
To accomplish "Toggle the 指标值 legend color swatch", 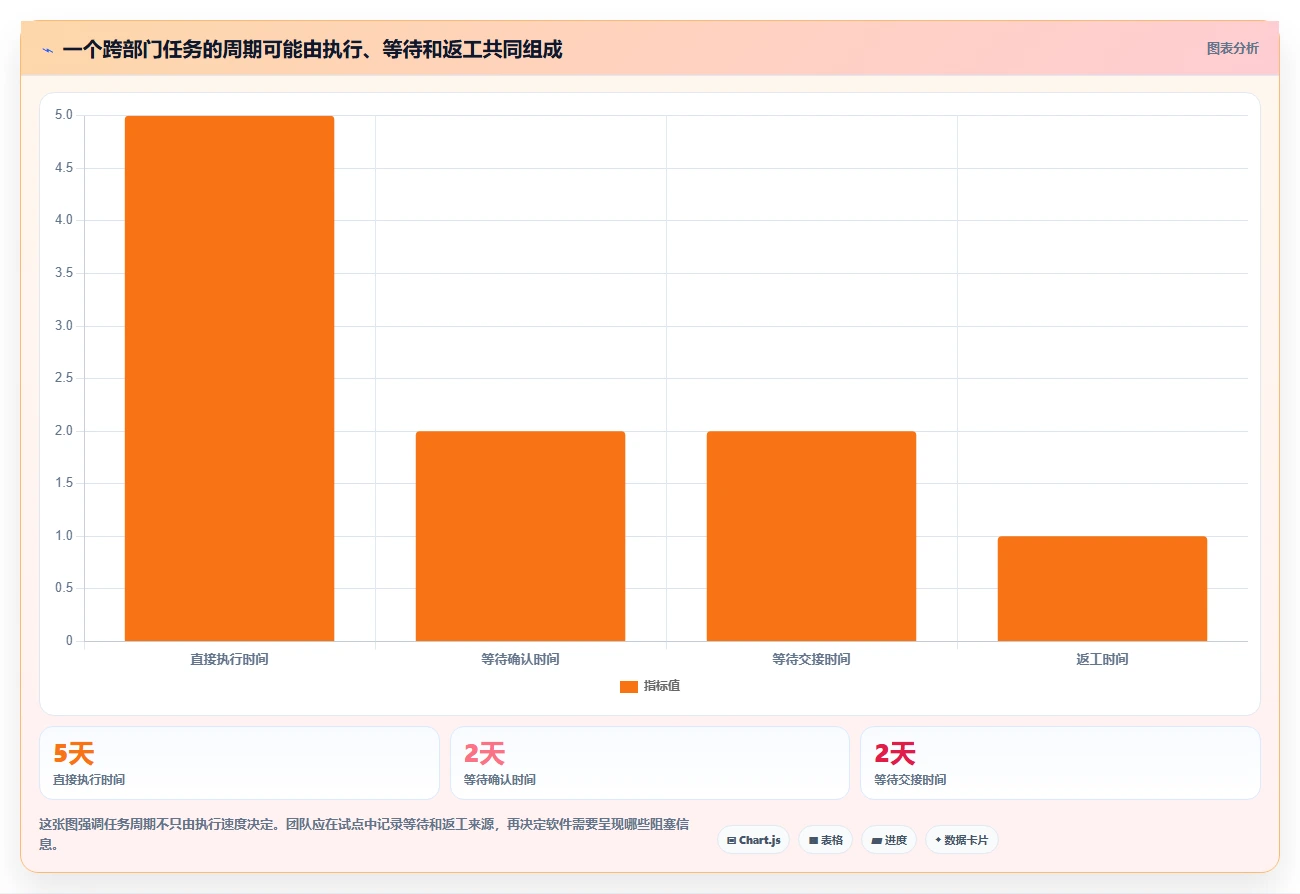I will [629, 686].
